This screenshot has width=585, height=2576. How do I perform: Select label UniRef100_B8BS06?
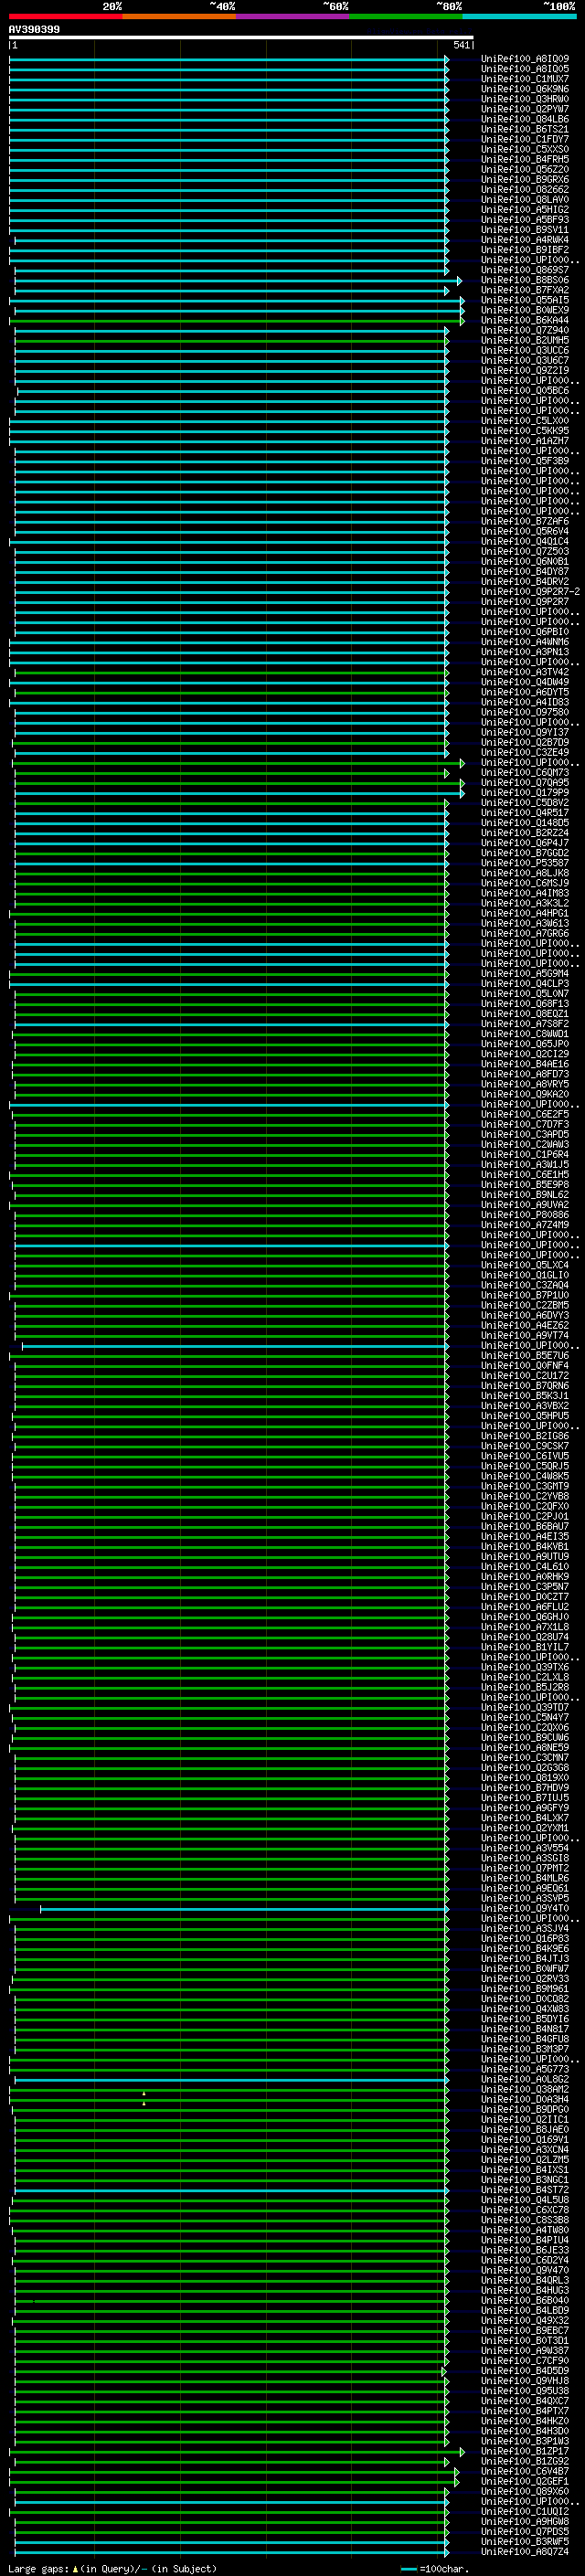point(525,280)
